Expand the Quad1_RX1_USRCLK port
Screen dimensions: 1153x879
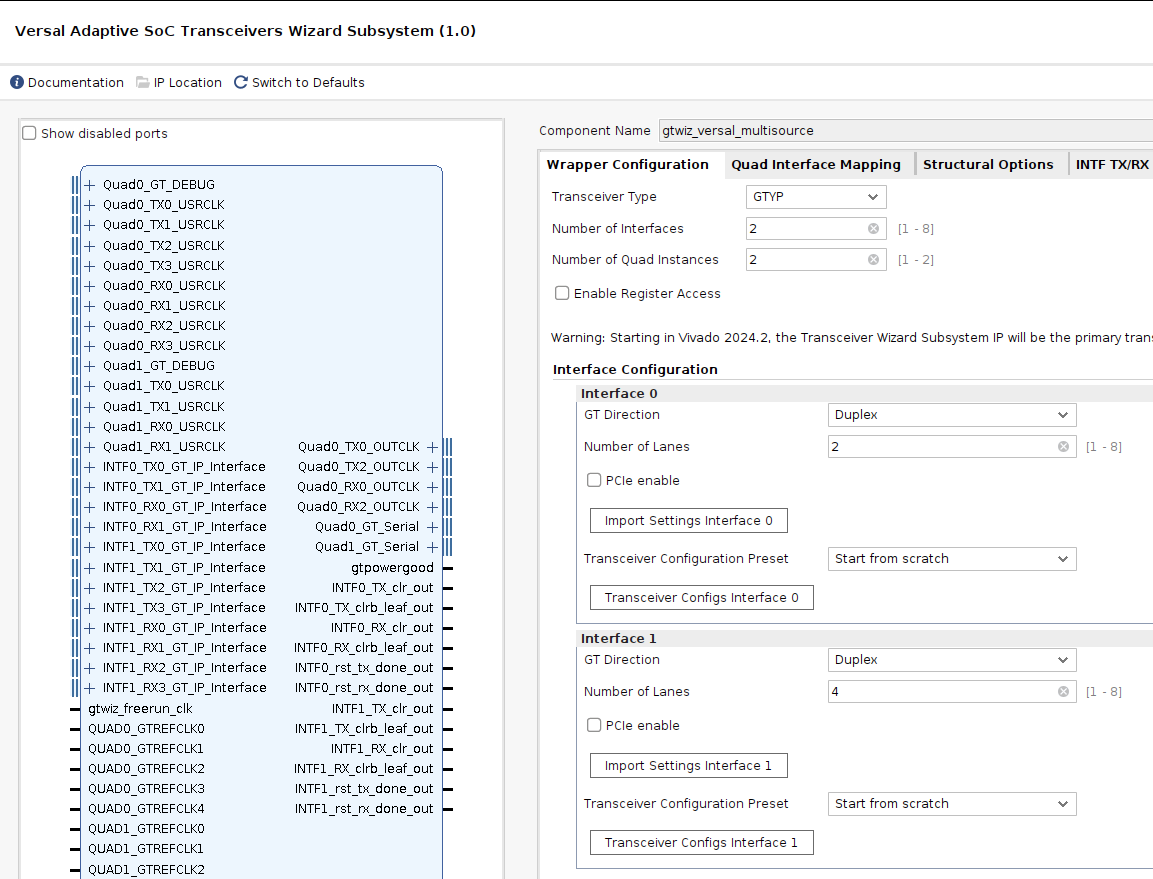click(90, 446)
